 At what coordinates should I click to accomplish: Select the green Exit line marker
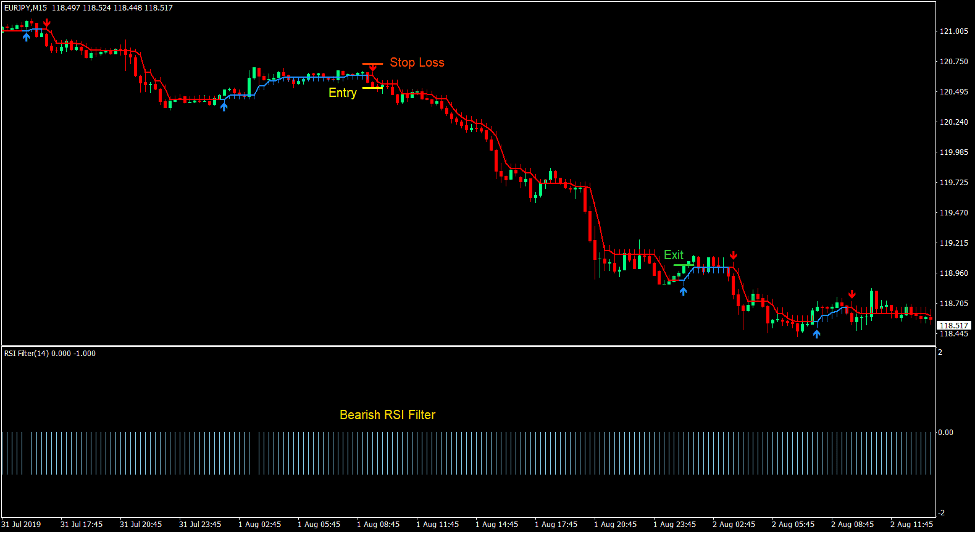click(x=684, y=266)
